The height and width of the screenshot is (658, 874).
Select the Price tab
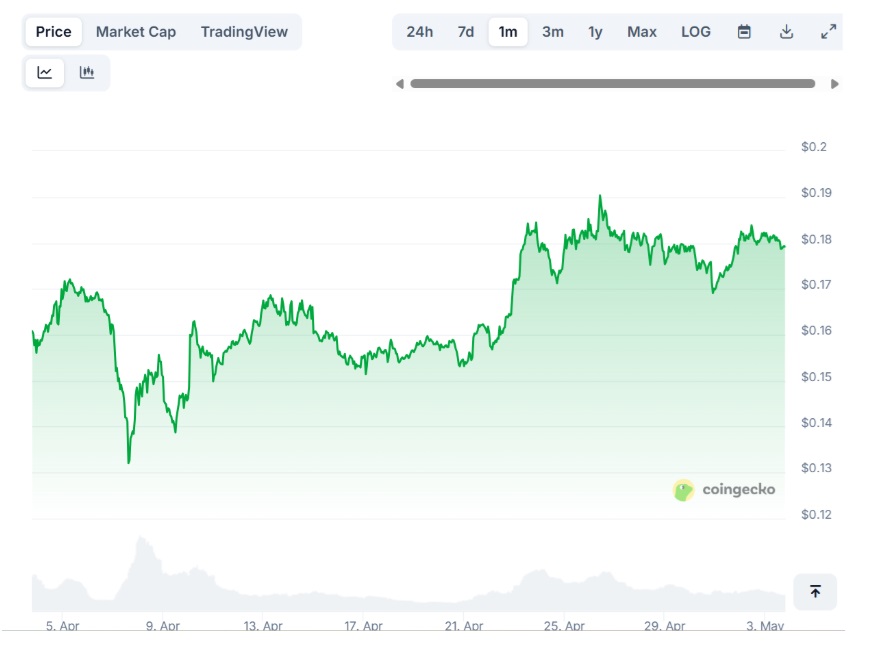54,32
